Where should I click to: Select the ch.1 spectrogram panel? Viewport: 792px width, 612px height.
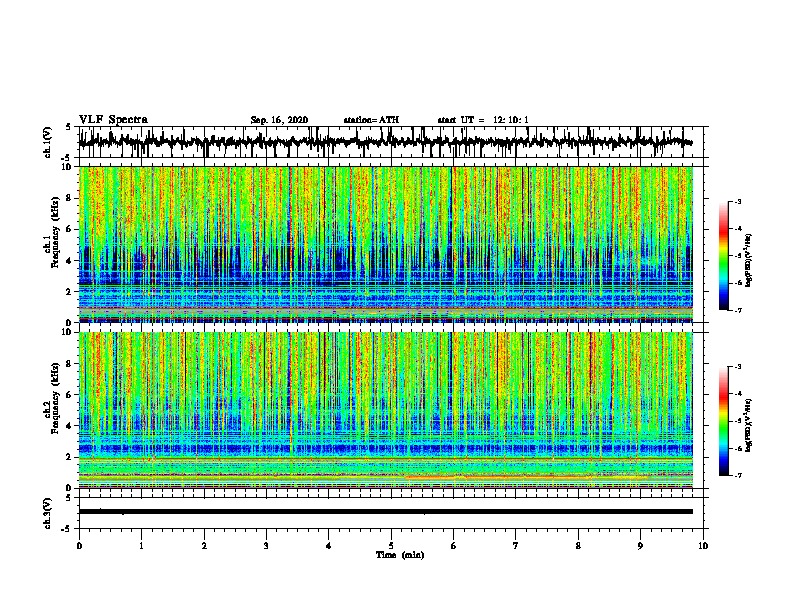(386, 244)
